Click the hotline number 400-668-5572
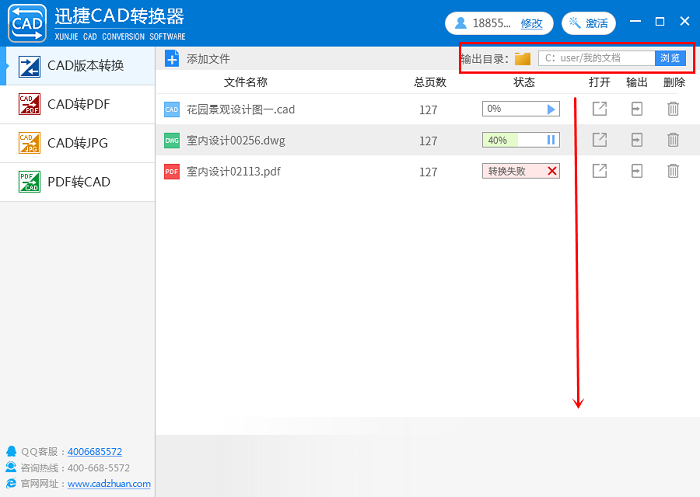Screen dimensions: 700x497 [x=98, y=468]
